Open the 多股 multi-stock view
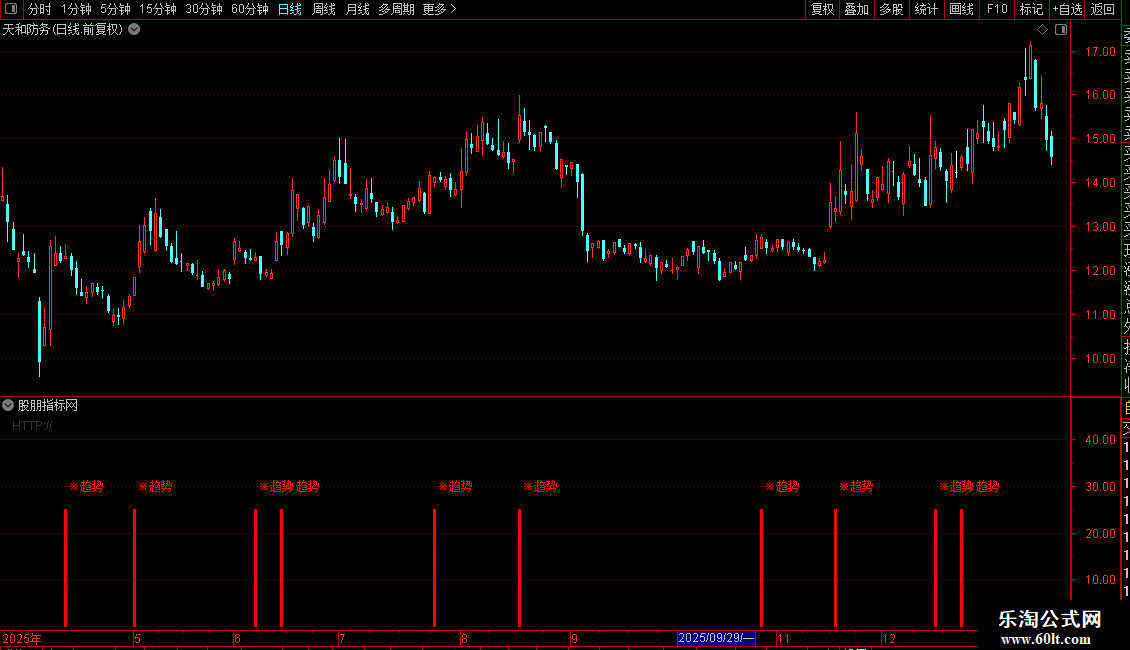1130x650 pixels. tap(891, 9)
